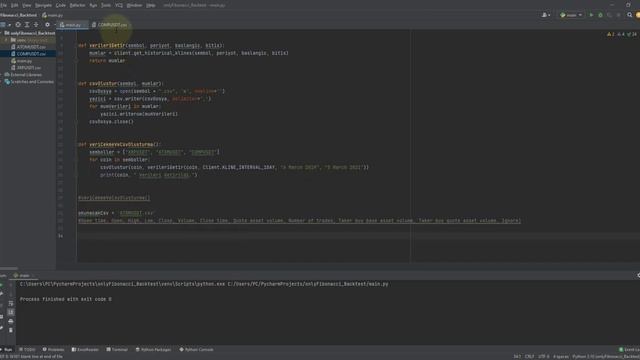Open the Tools menu
Viewport: 640px width, 360px height.
(106, 5)
